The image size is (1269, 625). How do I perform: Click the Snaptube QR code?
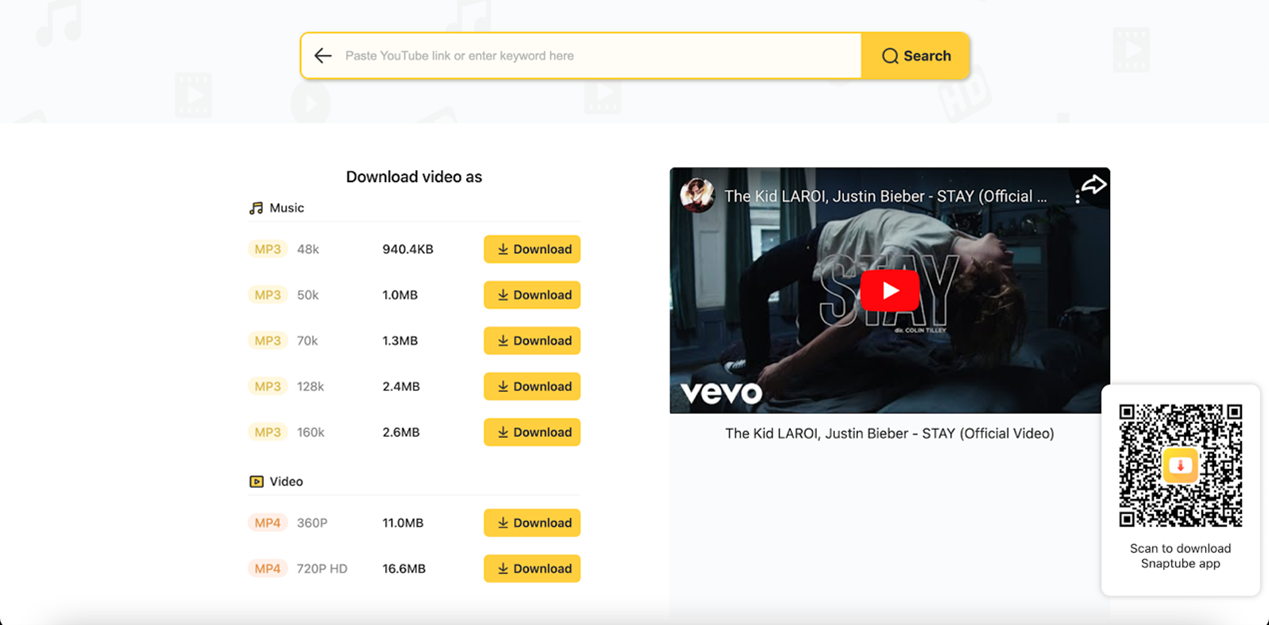pos(1180,465)
